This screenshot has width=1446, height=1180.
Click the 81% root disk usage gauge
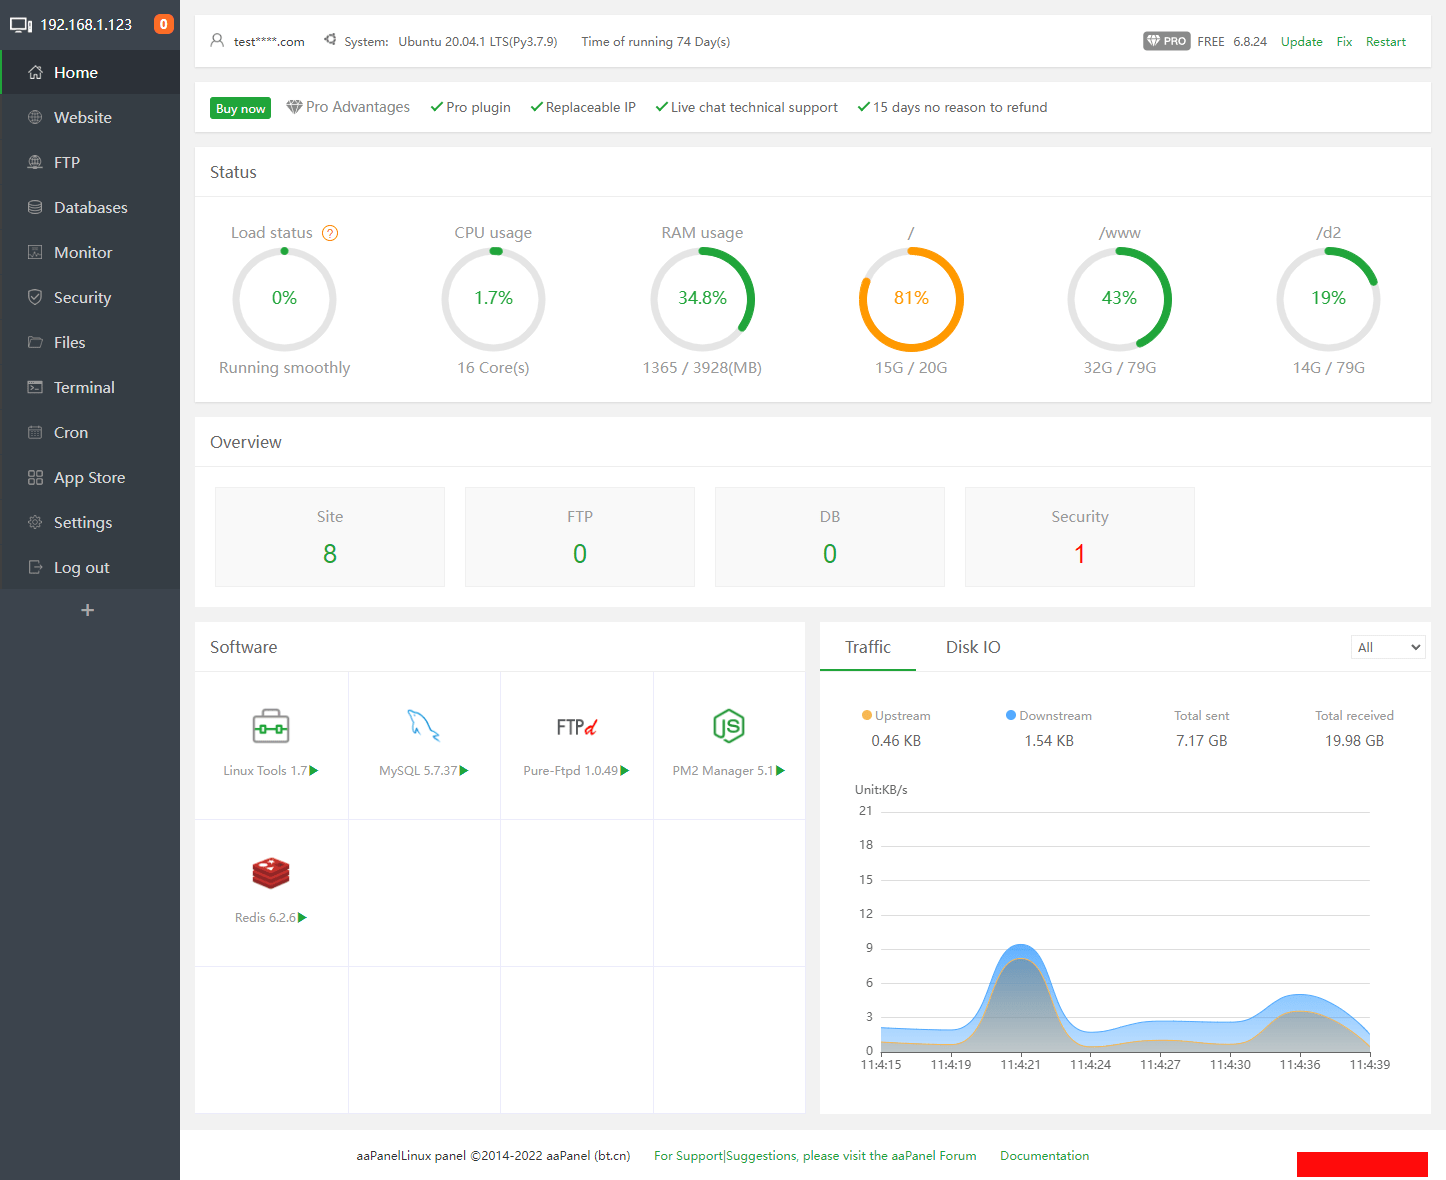(911, 298)
